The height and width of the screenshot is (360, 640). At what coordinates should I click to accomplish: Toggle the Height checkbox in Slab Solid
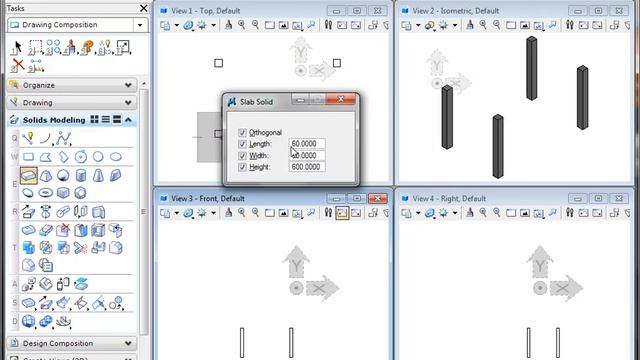coord(242,167)
